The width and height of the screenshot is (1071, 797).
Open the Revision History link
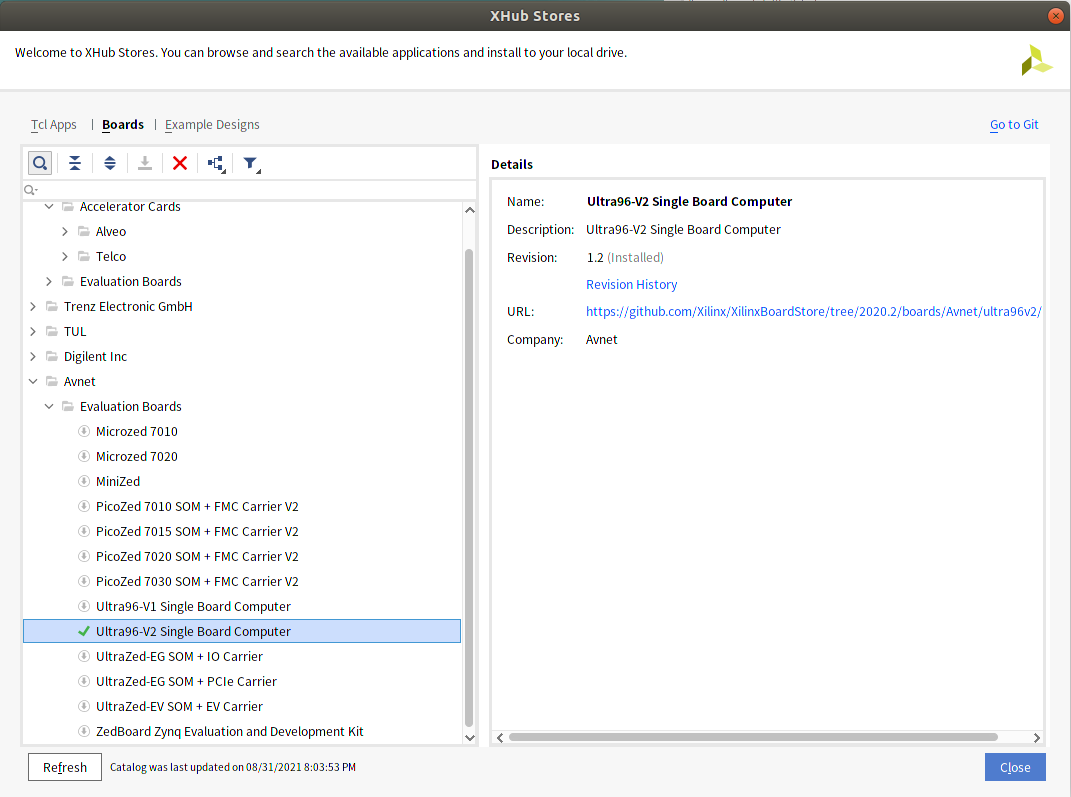coord(631,285)
